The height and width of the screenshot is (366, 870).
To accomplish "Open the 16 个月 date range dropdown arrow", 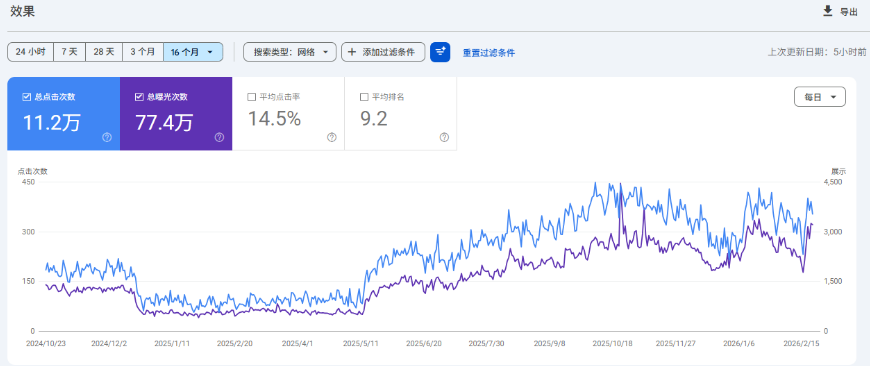I will pyautogui.click(x=210, y=52).
